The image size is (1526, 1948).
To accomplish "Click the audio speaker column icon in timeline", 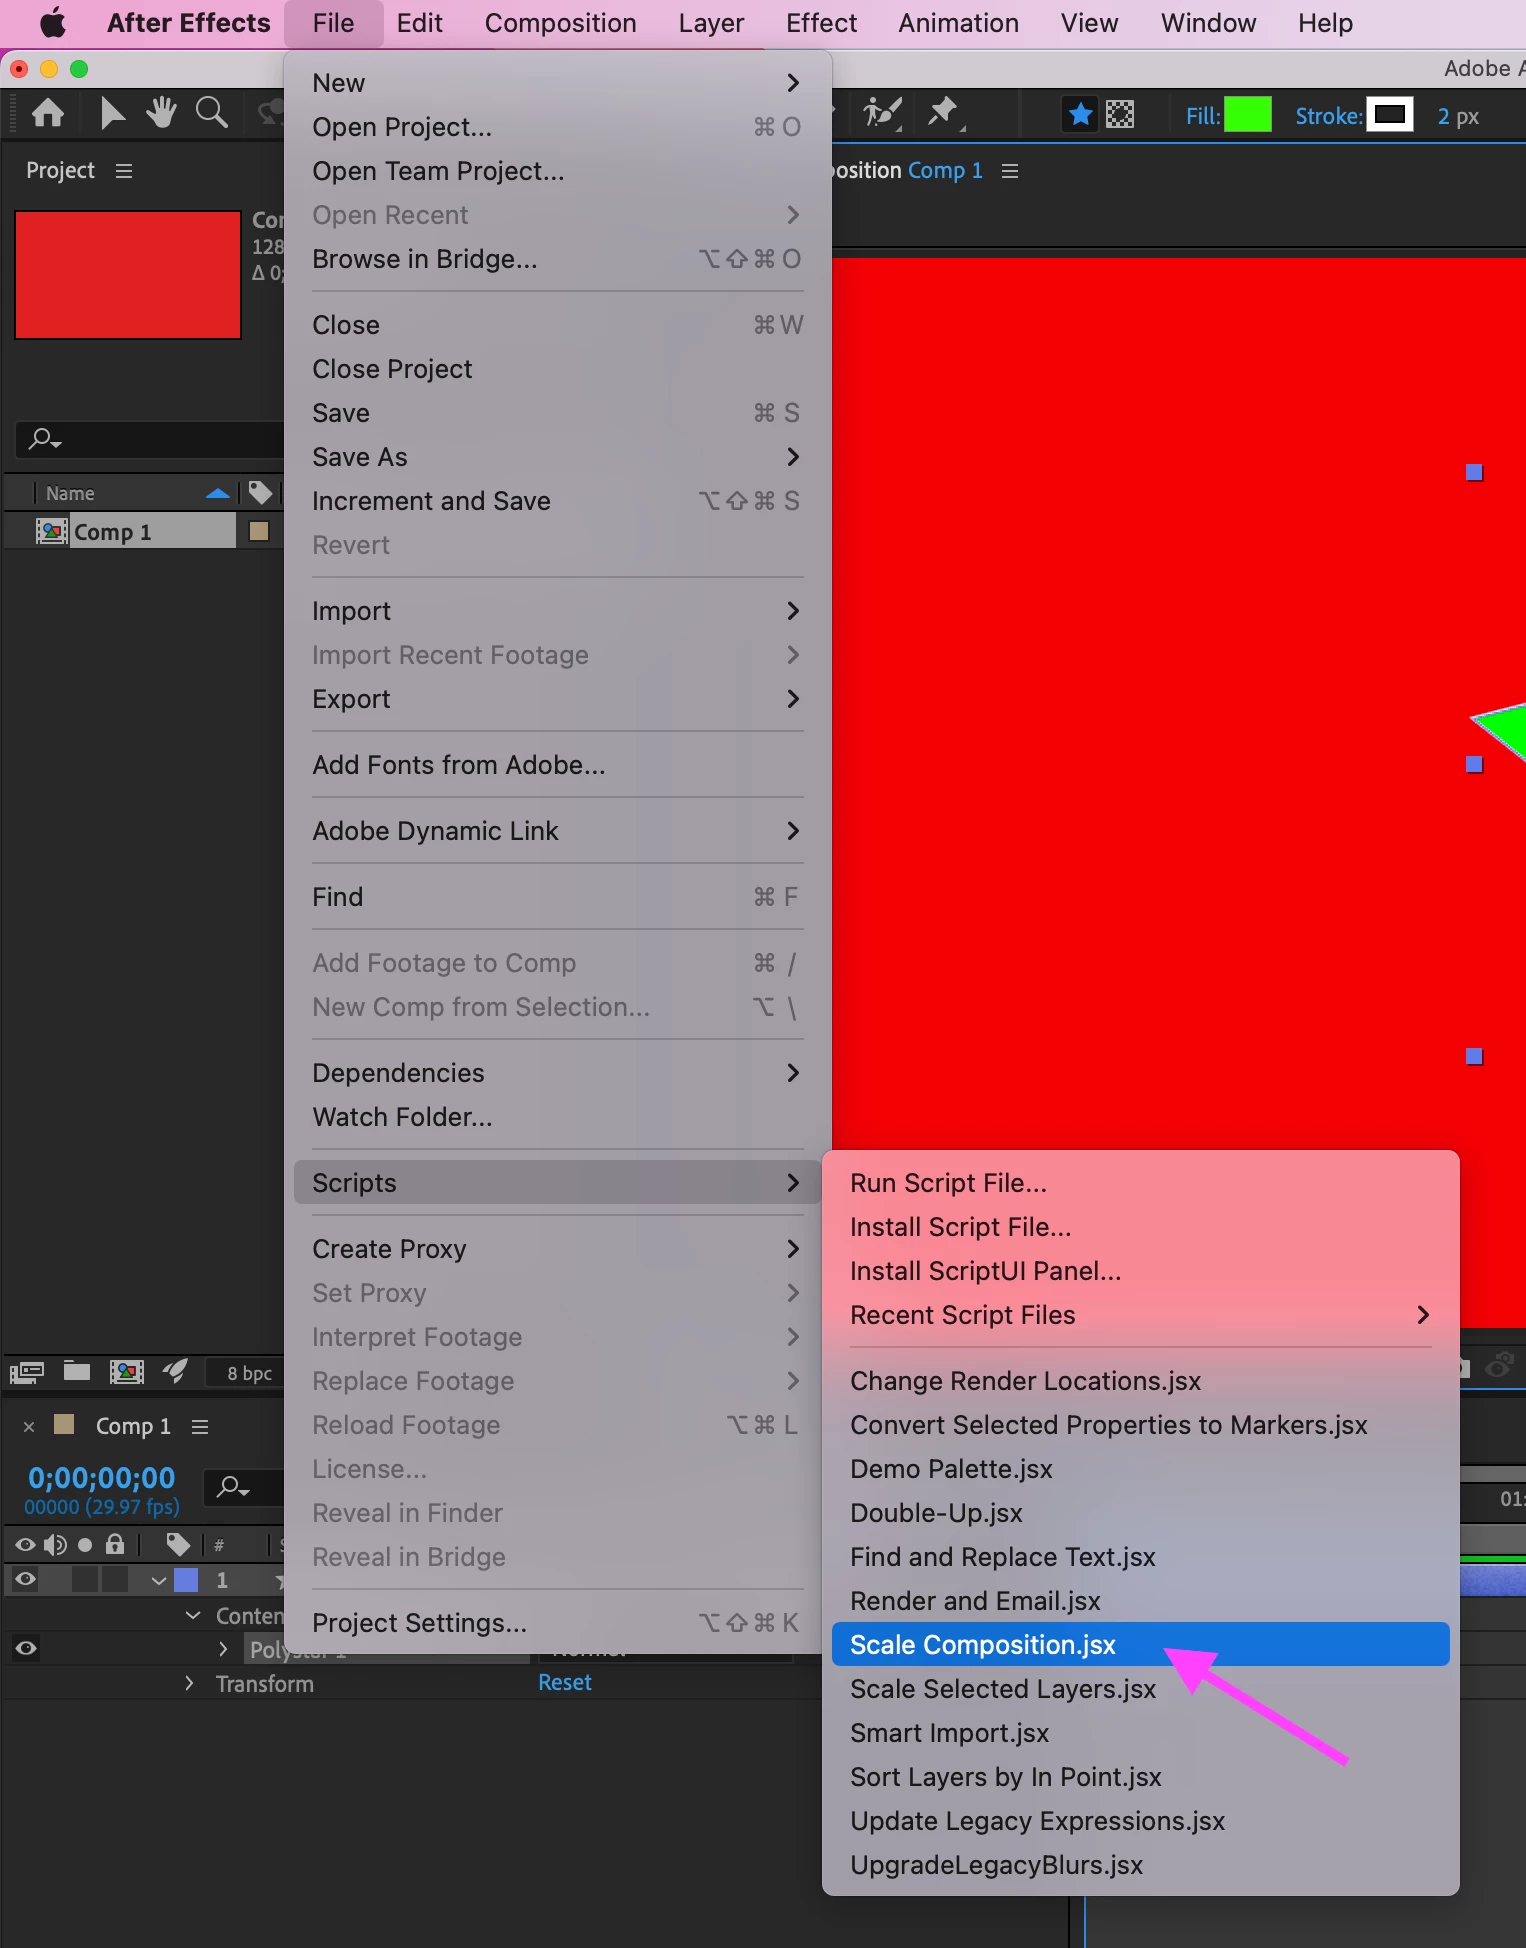I will (55, 1546).
